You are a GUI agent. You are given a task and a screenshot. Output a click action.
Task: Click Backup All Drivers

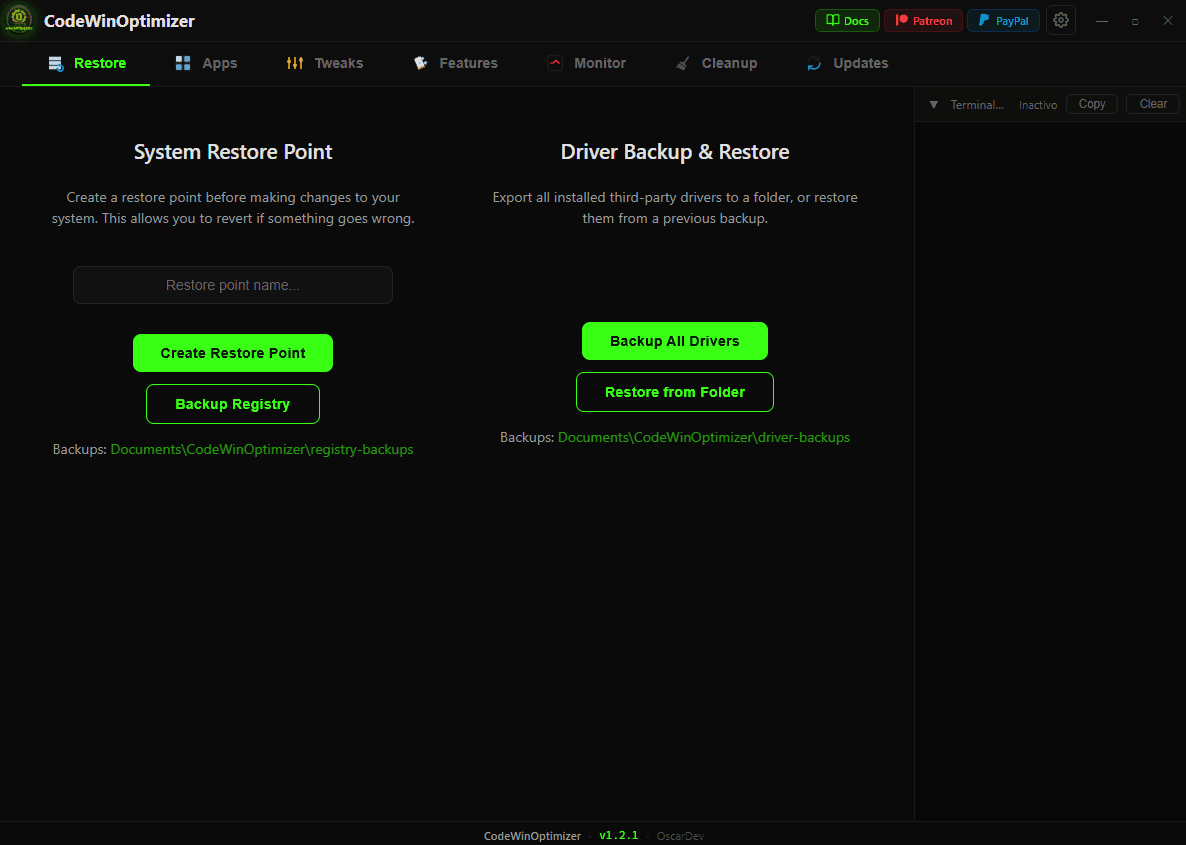pyautogui.click(x=675, y=341)
